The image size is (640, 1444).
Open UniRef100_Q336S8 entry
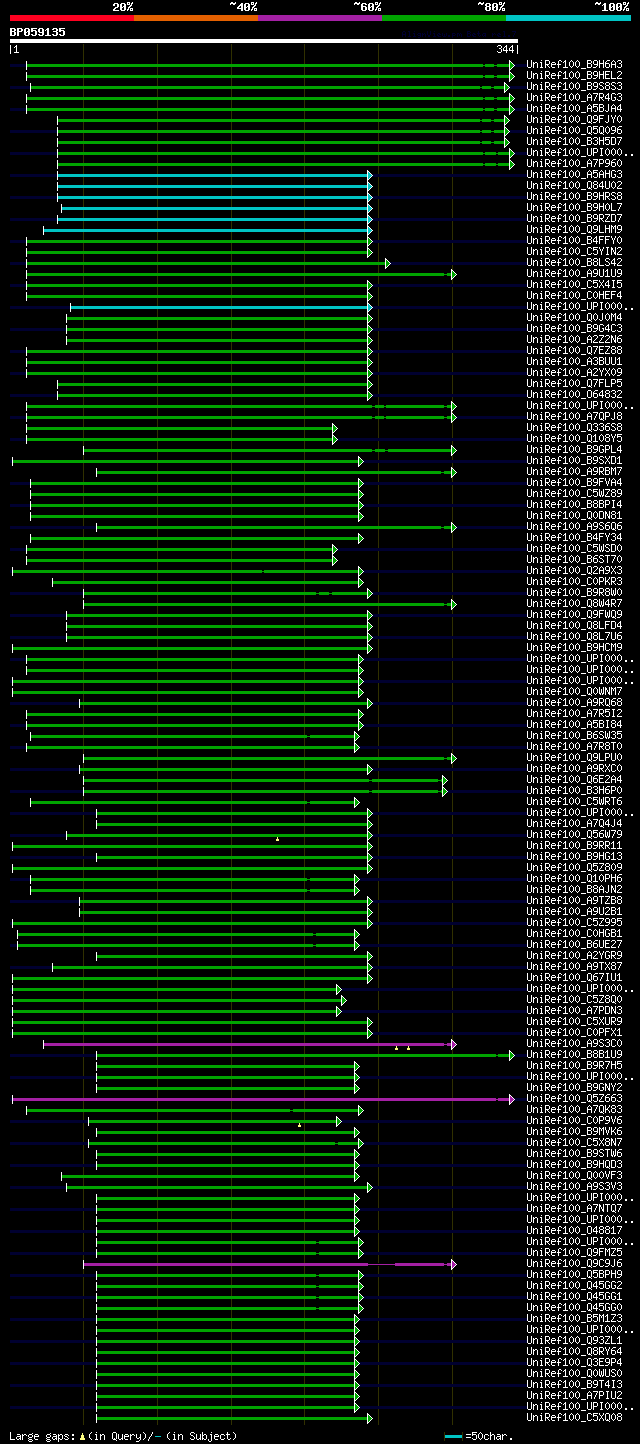click(574, 428)
